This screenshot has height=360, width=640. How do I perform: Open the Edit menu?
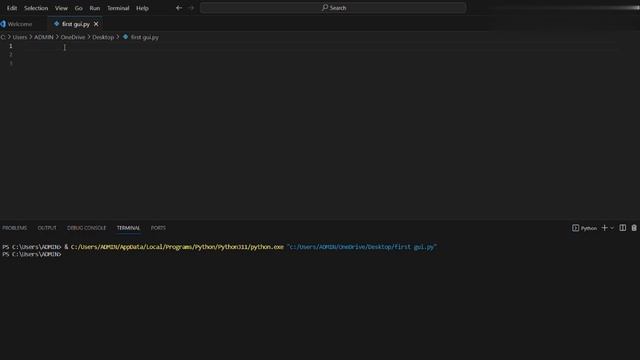12,8
